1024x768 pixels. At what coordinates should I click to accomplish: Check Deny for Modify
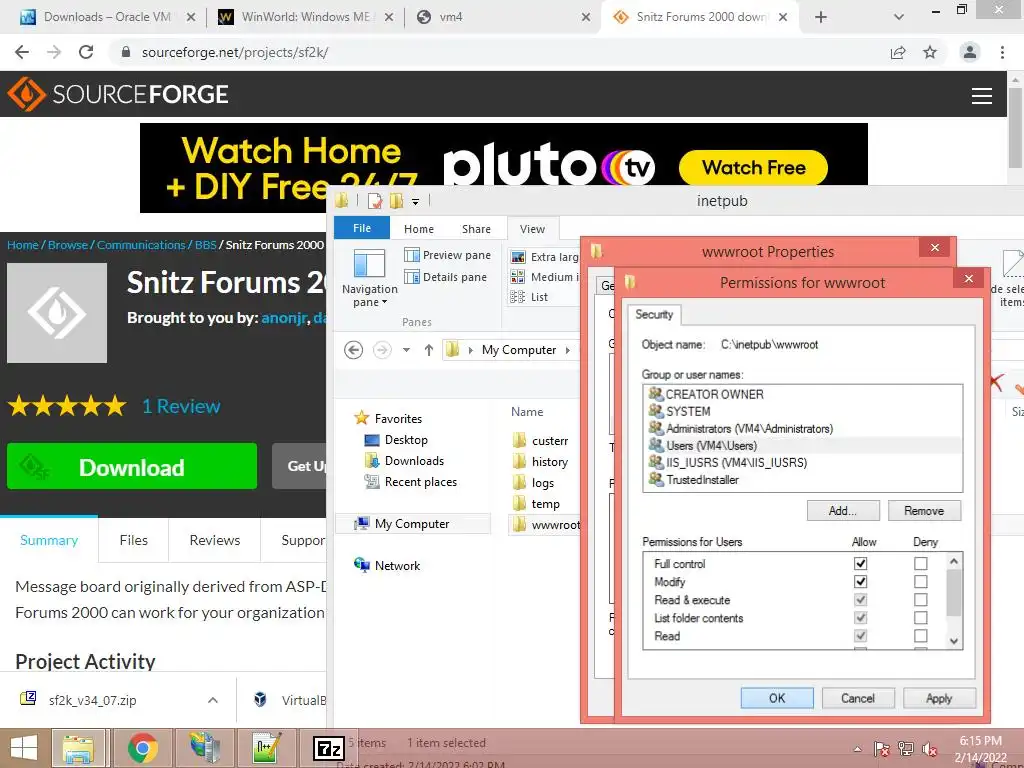tap(921, 581)
